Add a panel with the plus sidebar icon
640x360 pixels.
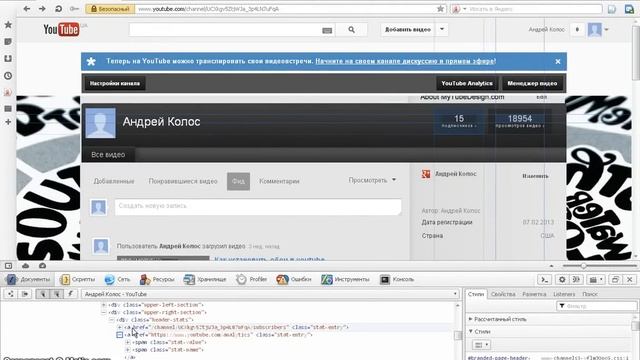click(x=8, y=122)
